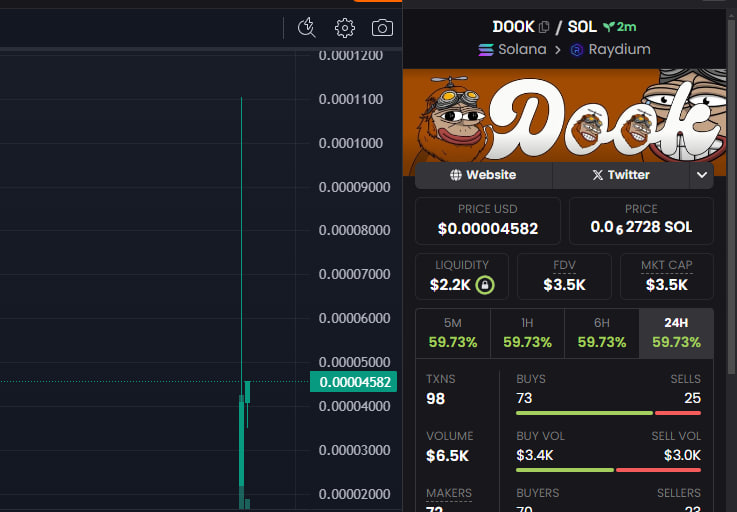Click the LIQUIDITY $2.2K value
The width and height of the screenshot is (737, 512).
450,285
